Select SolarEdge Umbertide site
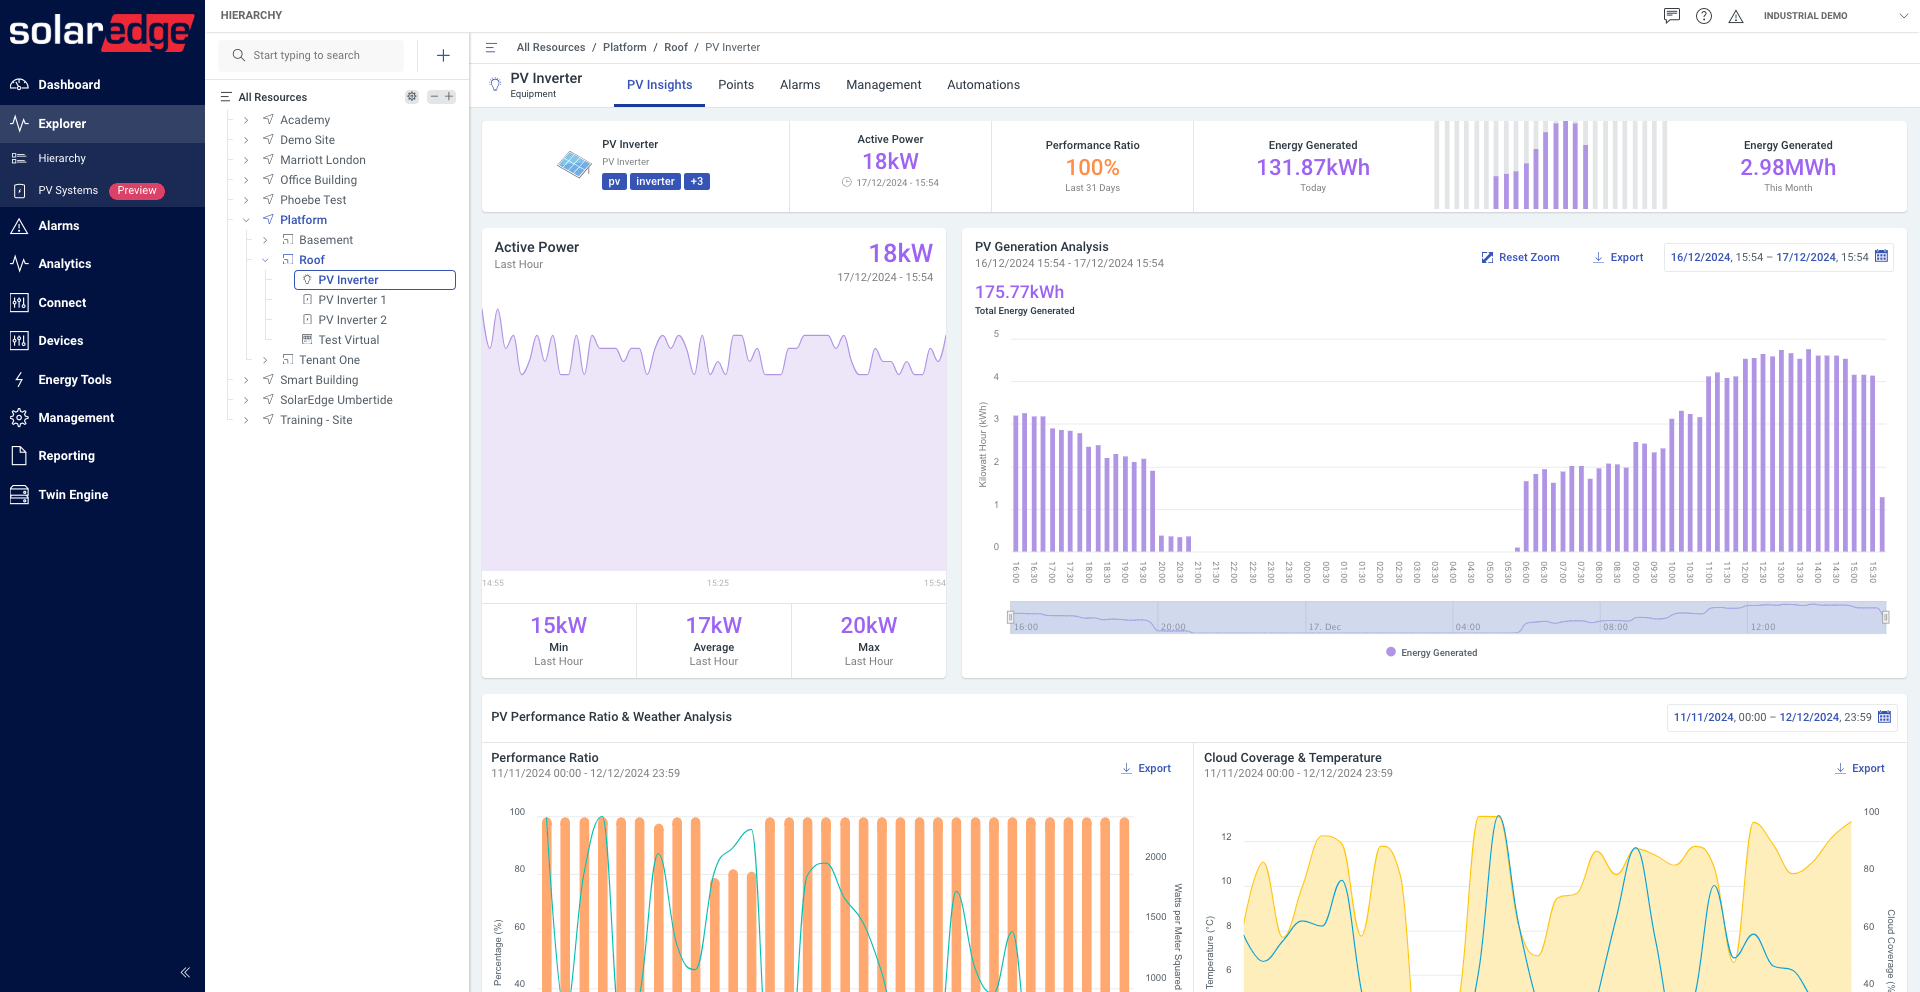This screenshot has width=1920, height=992. [336, 400]
